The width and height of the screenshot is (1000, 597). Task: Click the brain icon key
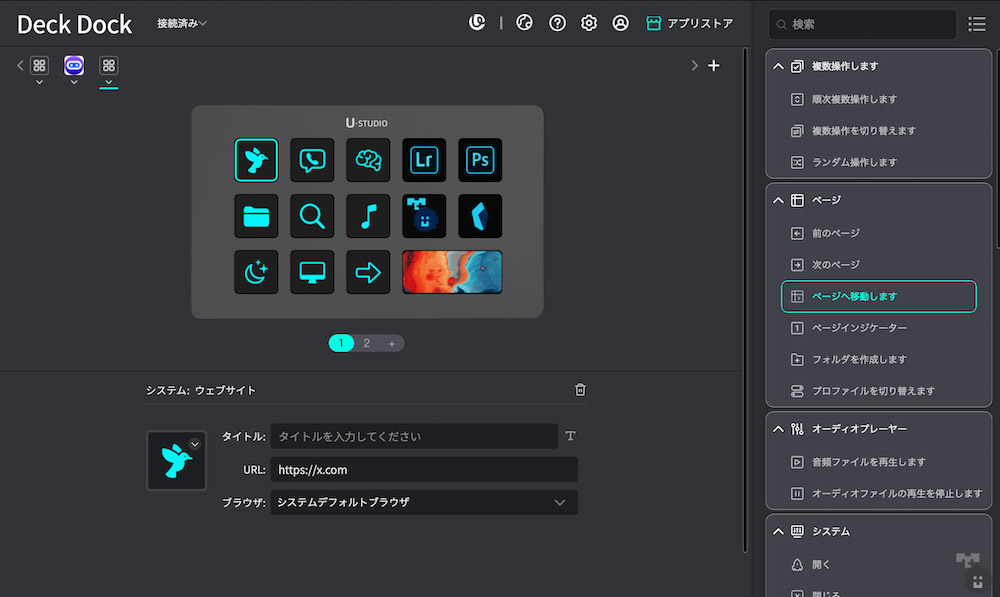(368, 160)
